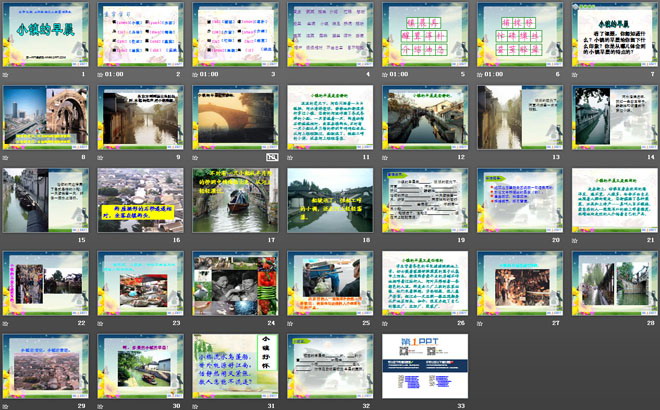
Task: Select slide 27 thumbnail
Action: [520, 283]
